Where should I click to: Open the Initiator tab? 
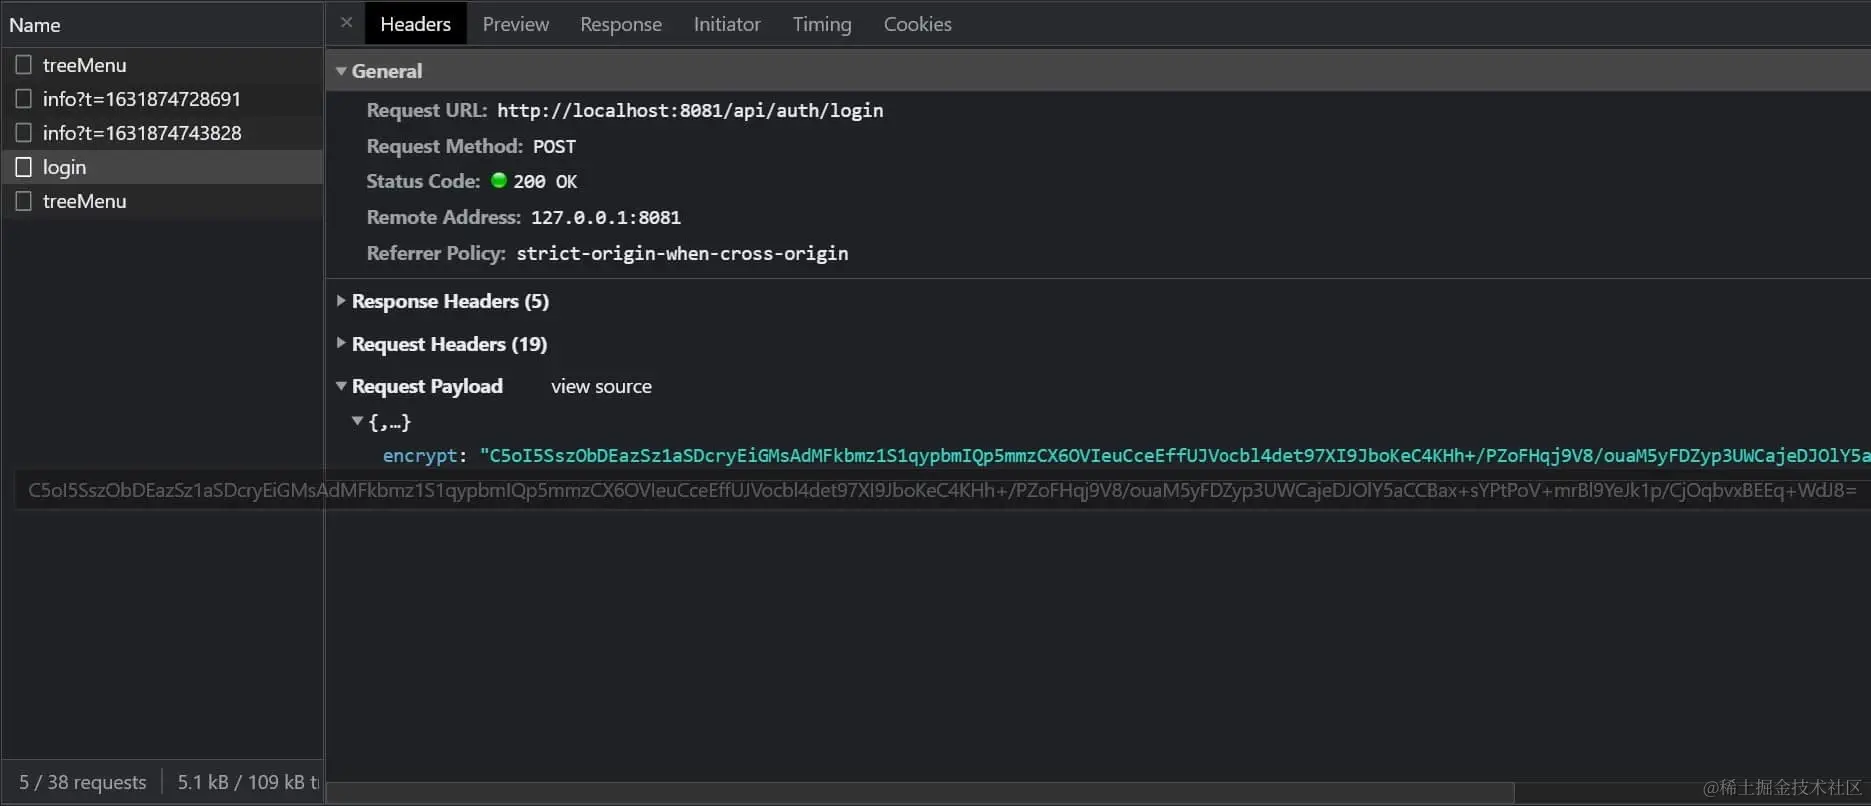click(x=727, y=24)
